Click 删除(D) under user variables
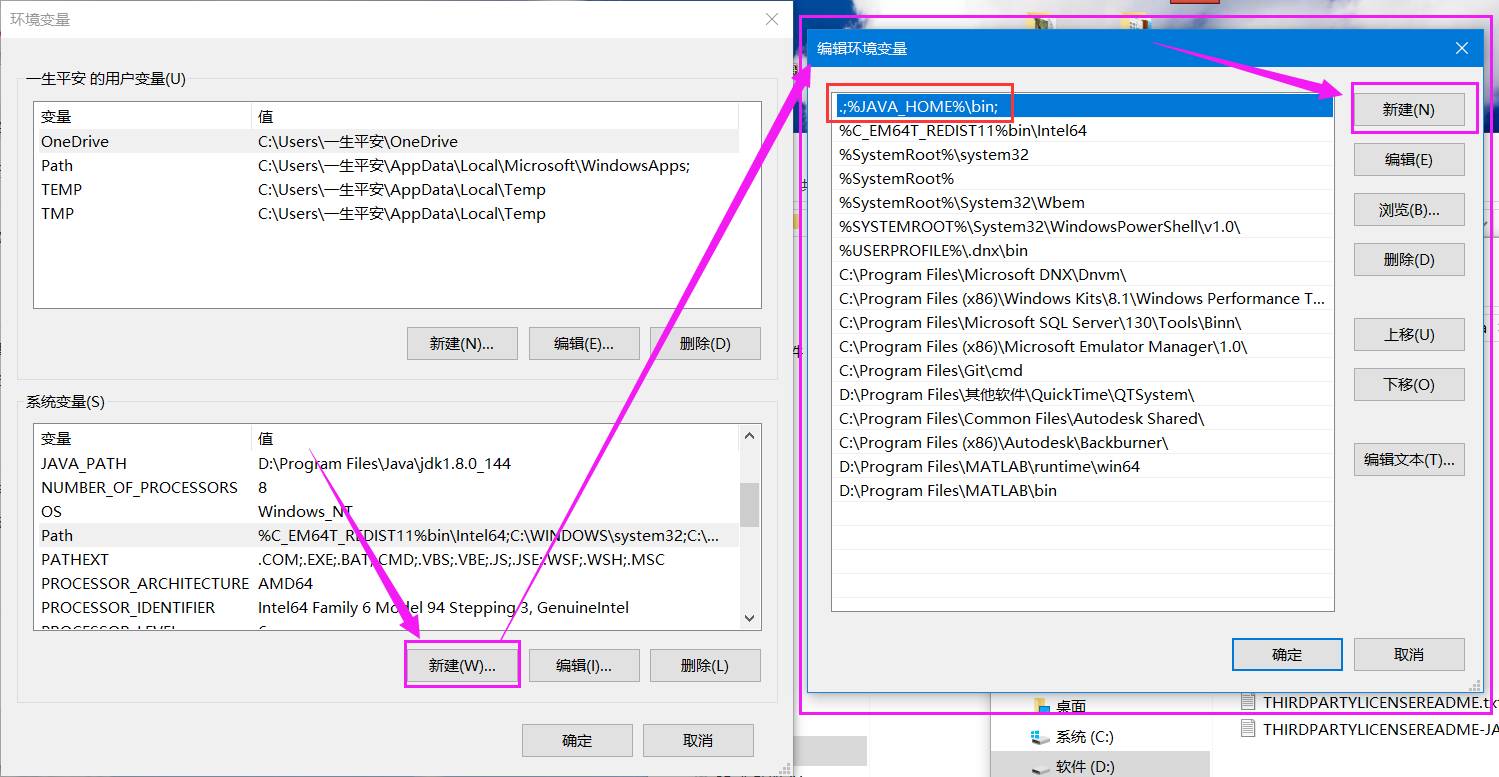Viewport: 1499px width, 777px height. [x=705, y=343]
